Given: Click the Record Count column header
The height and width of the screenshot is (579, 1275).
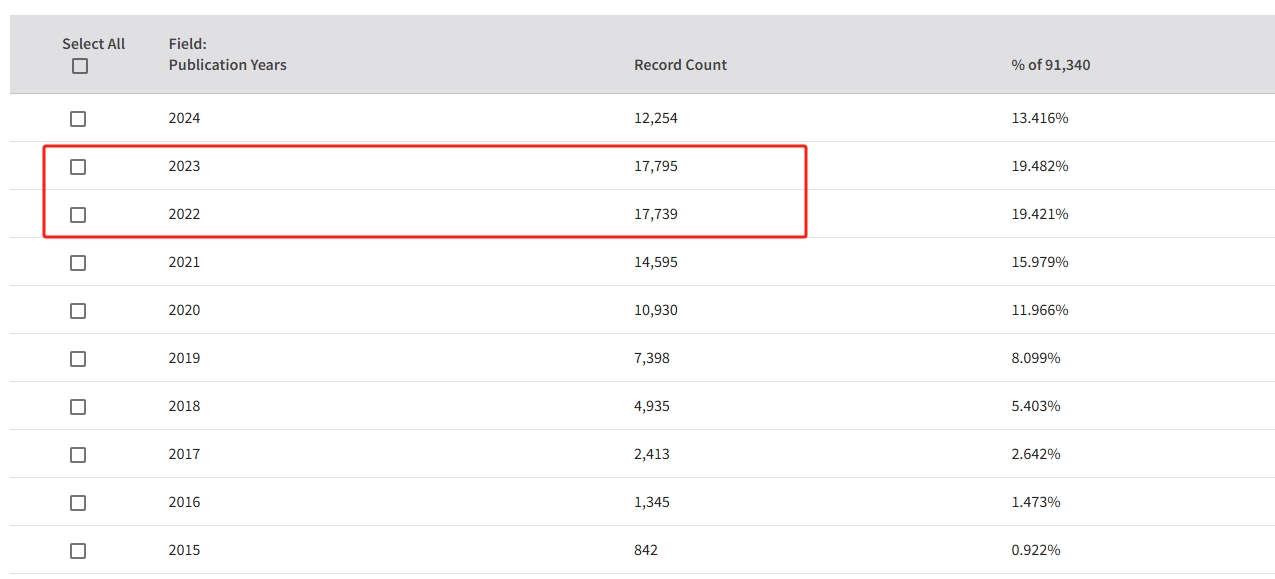Looking at the screenshot, I should [680, 65].
